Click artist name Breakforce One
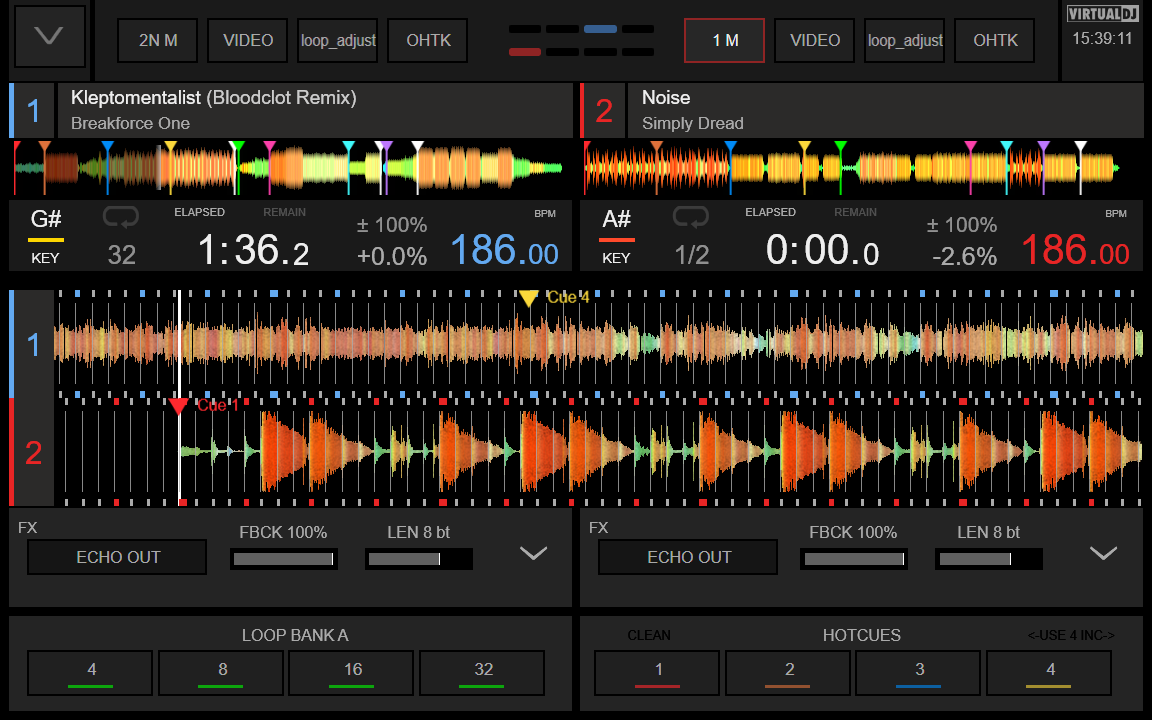 click(x=130, y=123)
